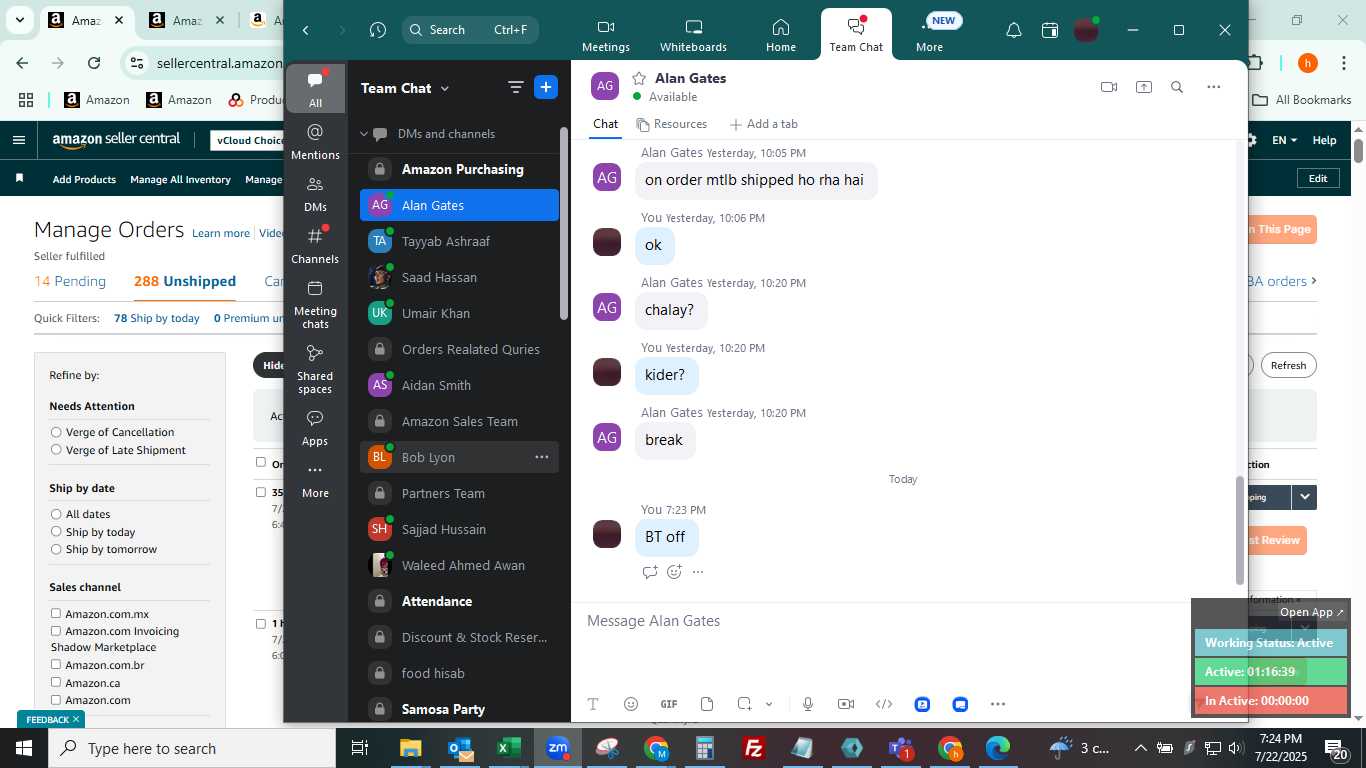This screenshot has height=768, width=1366.
Task: Open more options in chat header
Action: click(1213, 87)
